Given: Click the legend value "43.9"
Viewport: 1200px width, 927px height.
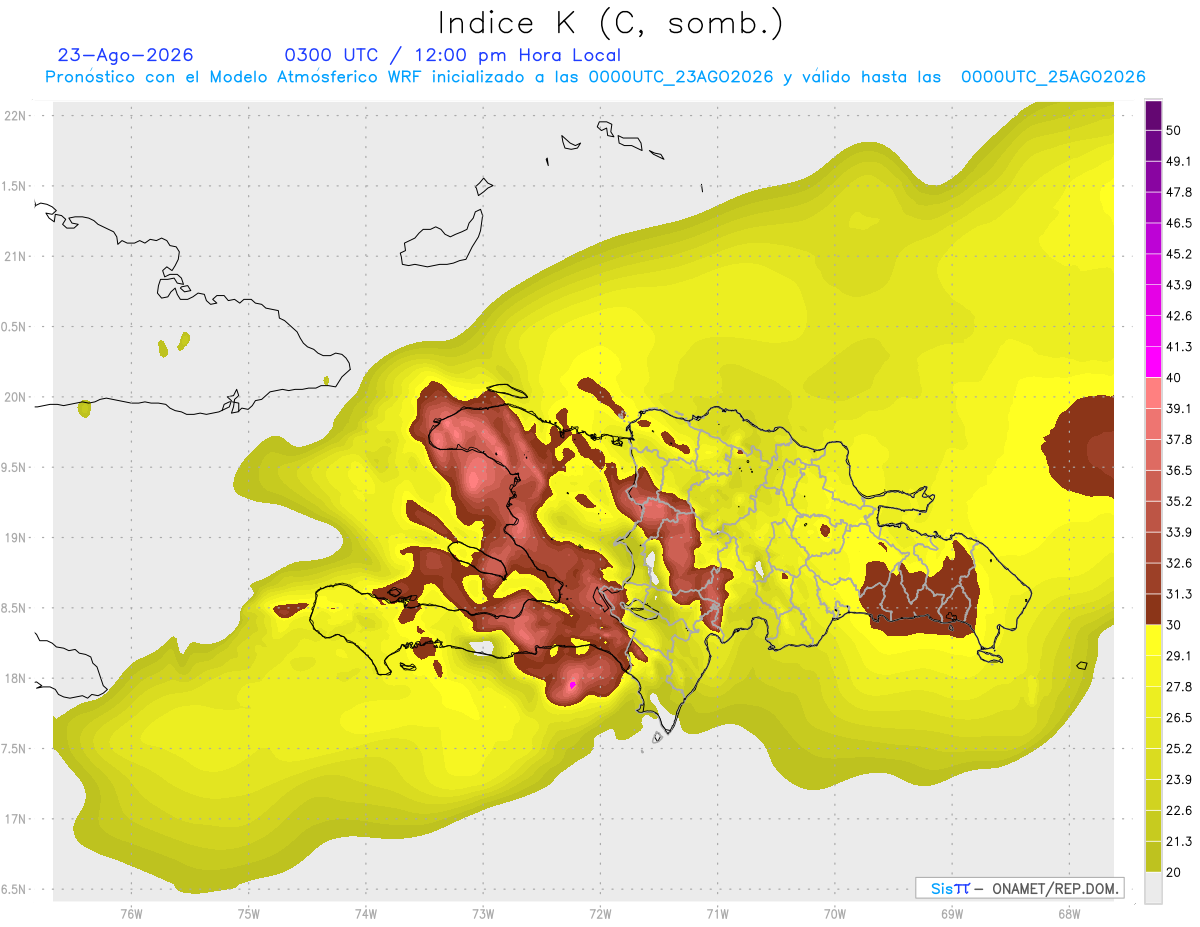Looking at the screenshot, I should point(1180,285).
